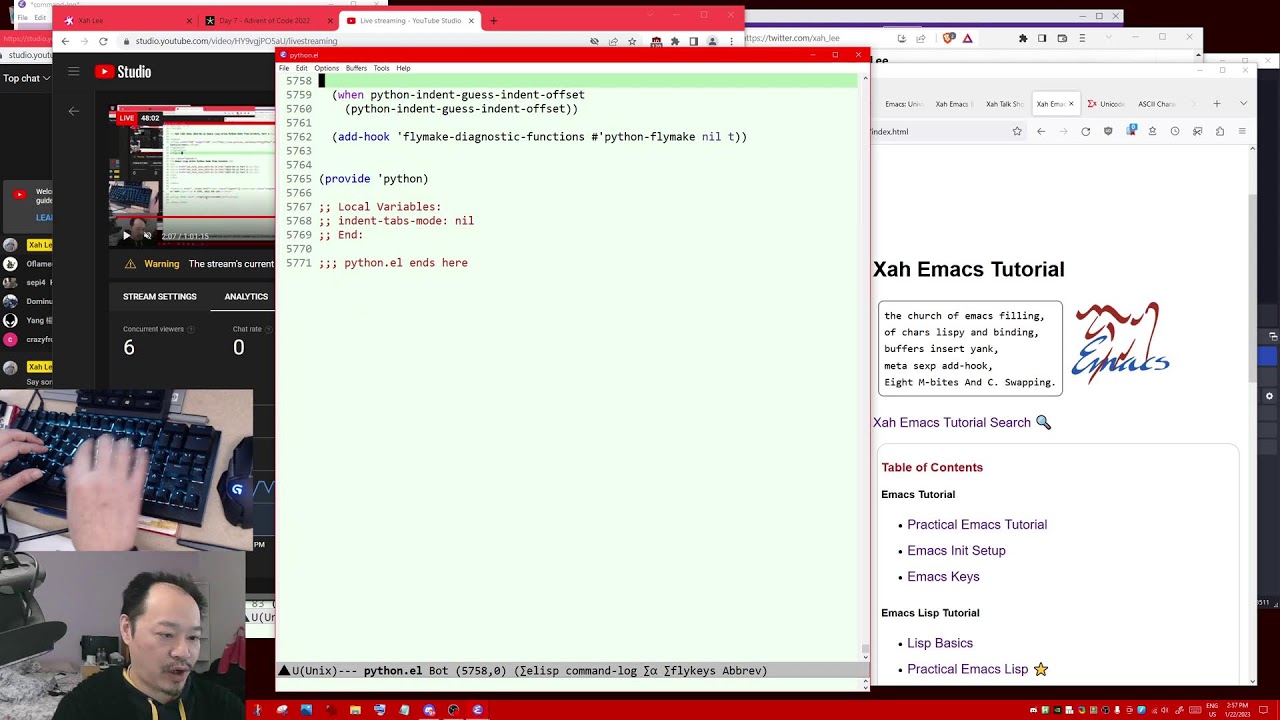Viewport: 1280px width, 720px height.
Task: Open the File menu in Emacs
Action: (284, 68)
